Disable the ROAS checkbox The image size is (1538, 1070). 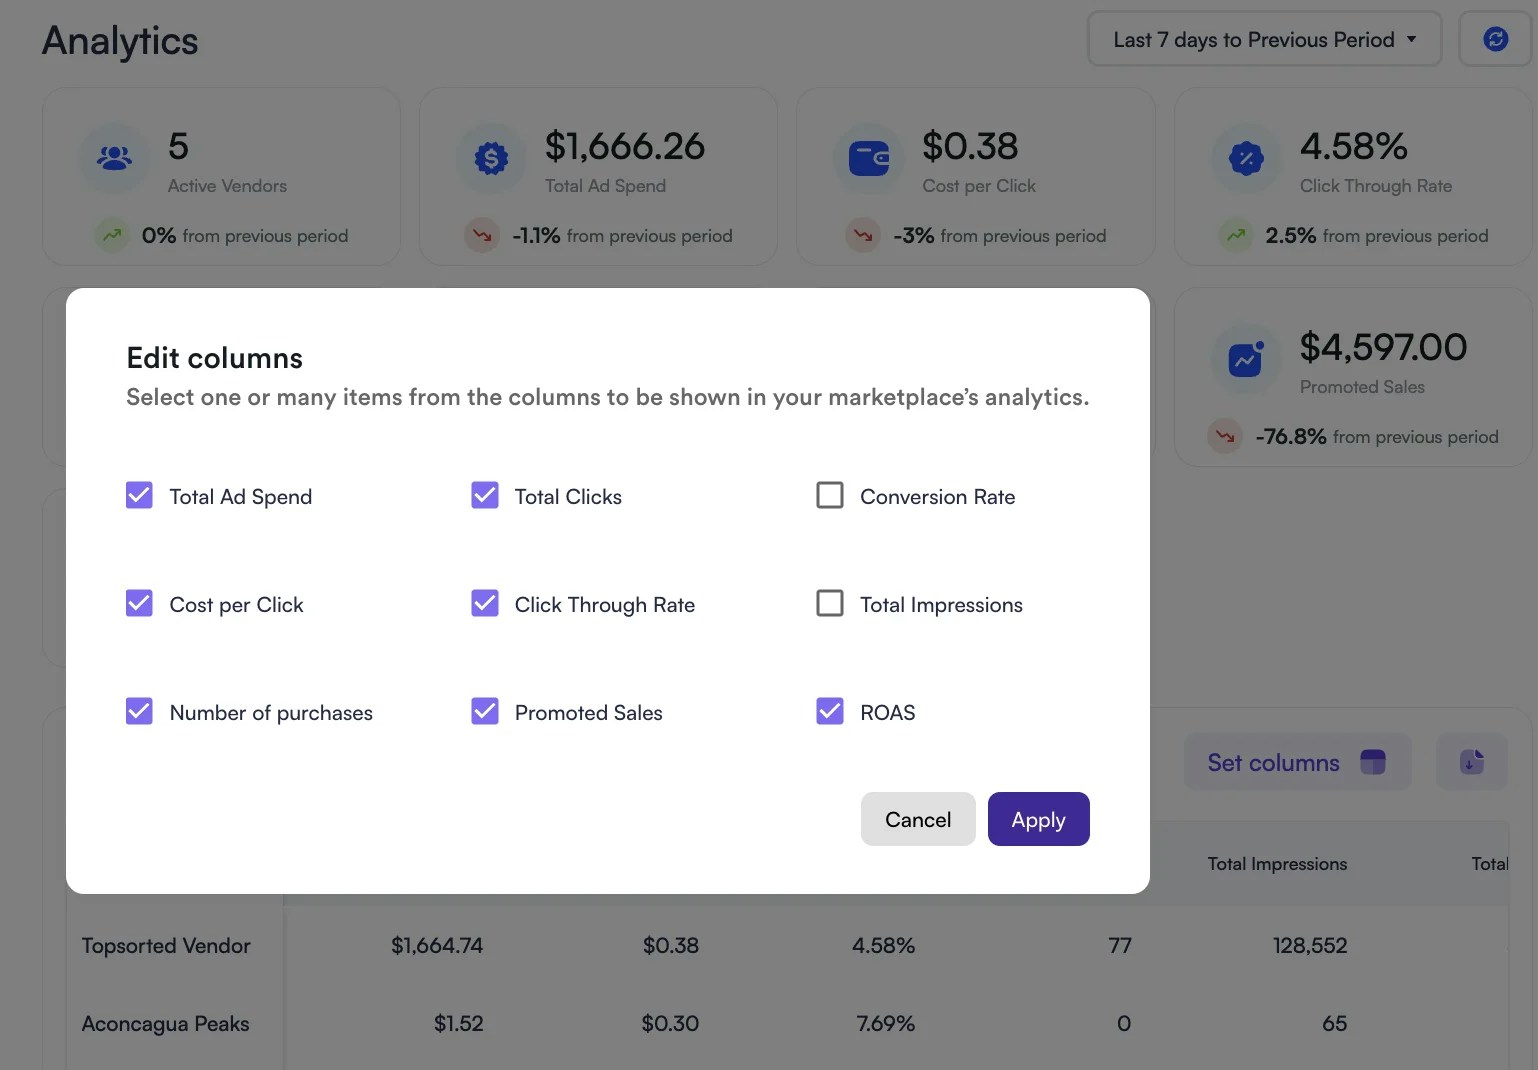tap(830, 711)
